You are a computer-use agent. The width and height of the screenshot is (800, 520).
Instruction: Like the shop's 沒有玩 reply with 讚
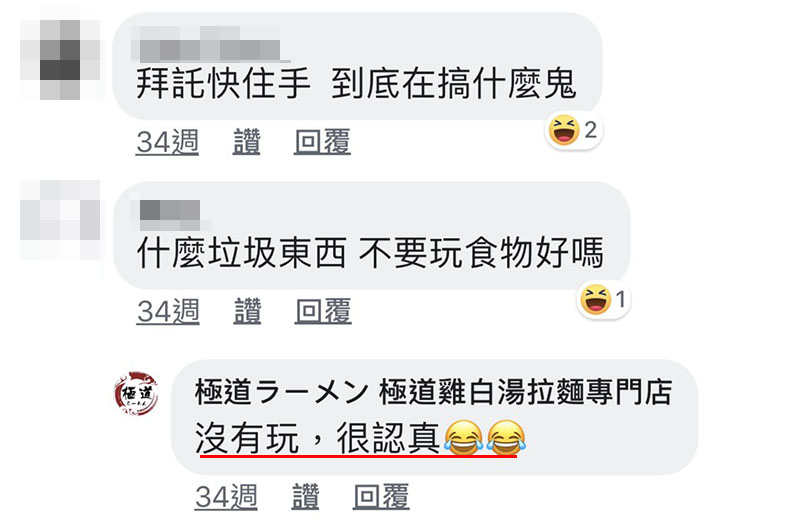click(306, 497)
